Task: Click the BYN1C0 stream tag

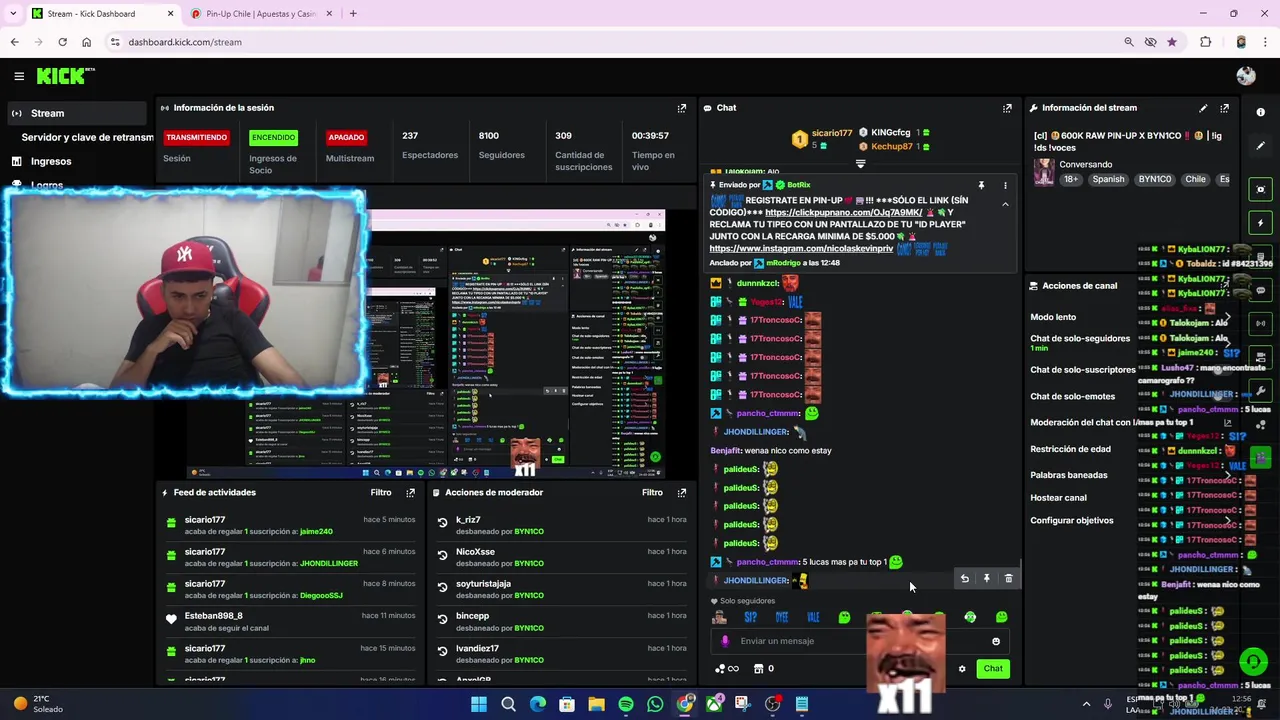Action: coord(1154,180)
